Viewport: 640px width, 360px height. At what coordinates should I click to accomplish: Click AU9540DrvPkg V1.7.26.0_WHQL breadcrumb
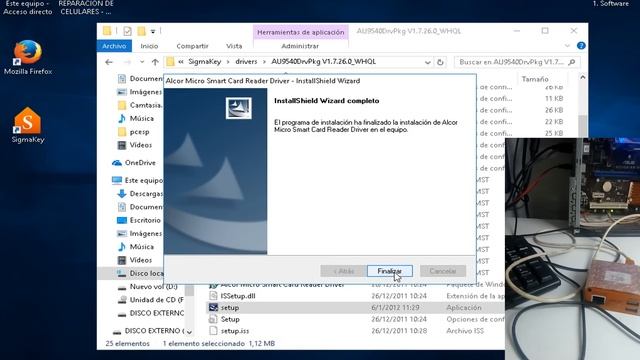pyautogui.click(x=323, y=62)
